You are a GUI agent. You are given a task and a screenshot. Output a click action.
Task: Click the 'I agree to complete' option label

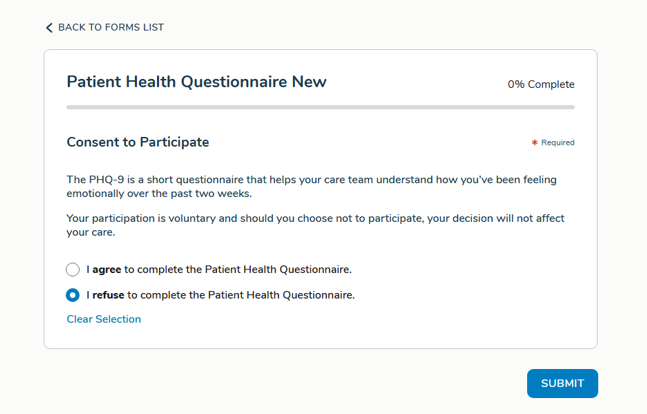pyautogui.click(x=219, y=269)
